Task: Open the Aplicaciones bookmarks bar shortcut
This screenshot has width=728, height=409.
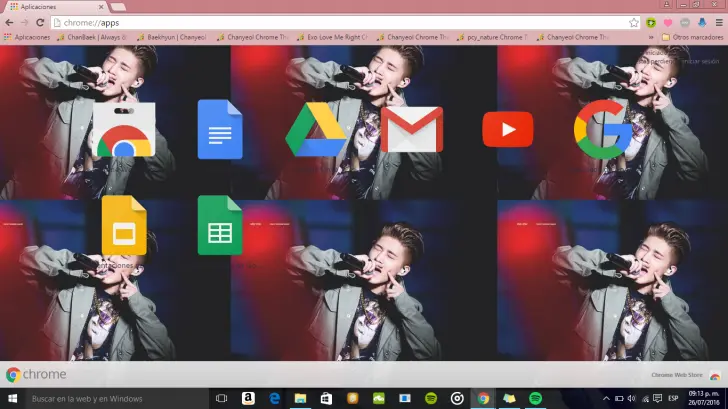Action: point(28,37)
